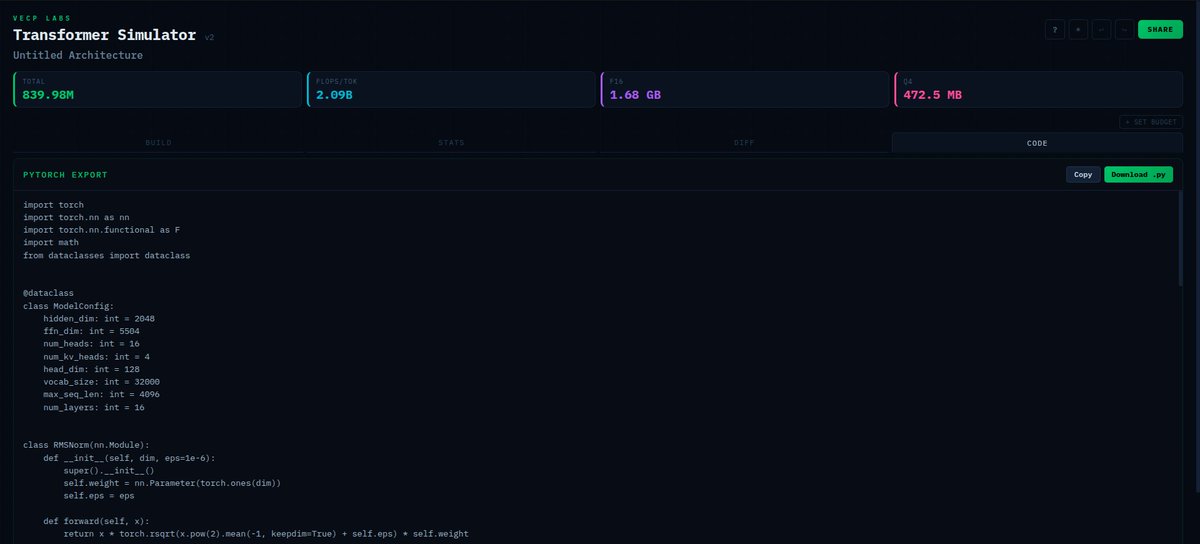Switch to the DIFF tab
This screenshot has width=1200, height=544.
point(745,143)
